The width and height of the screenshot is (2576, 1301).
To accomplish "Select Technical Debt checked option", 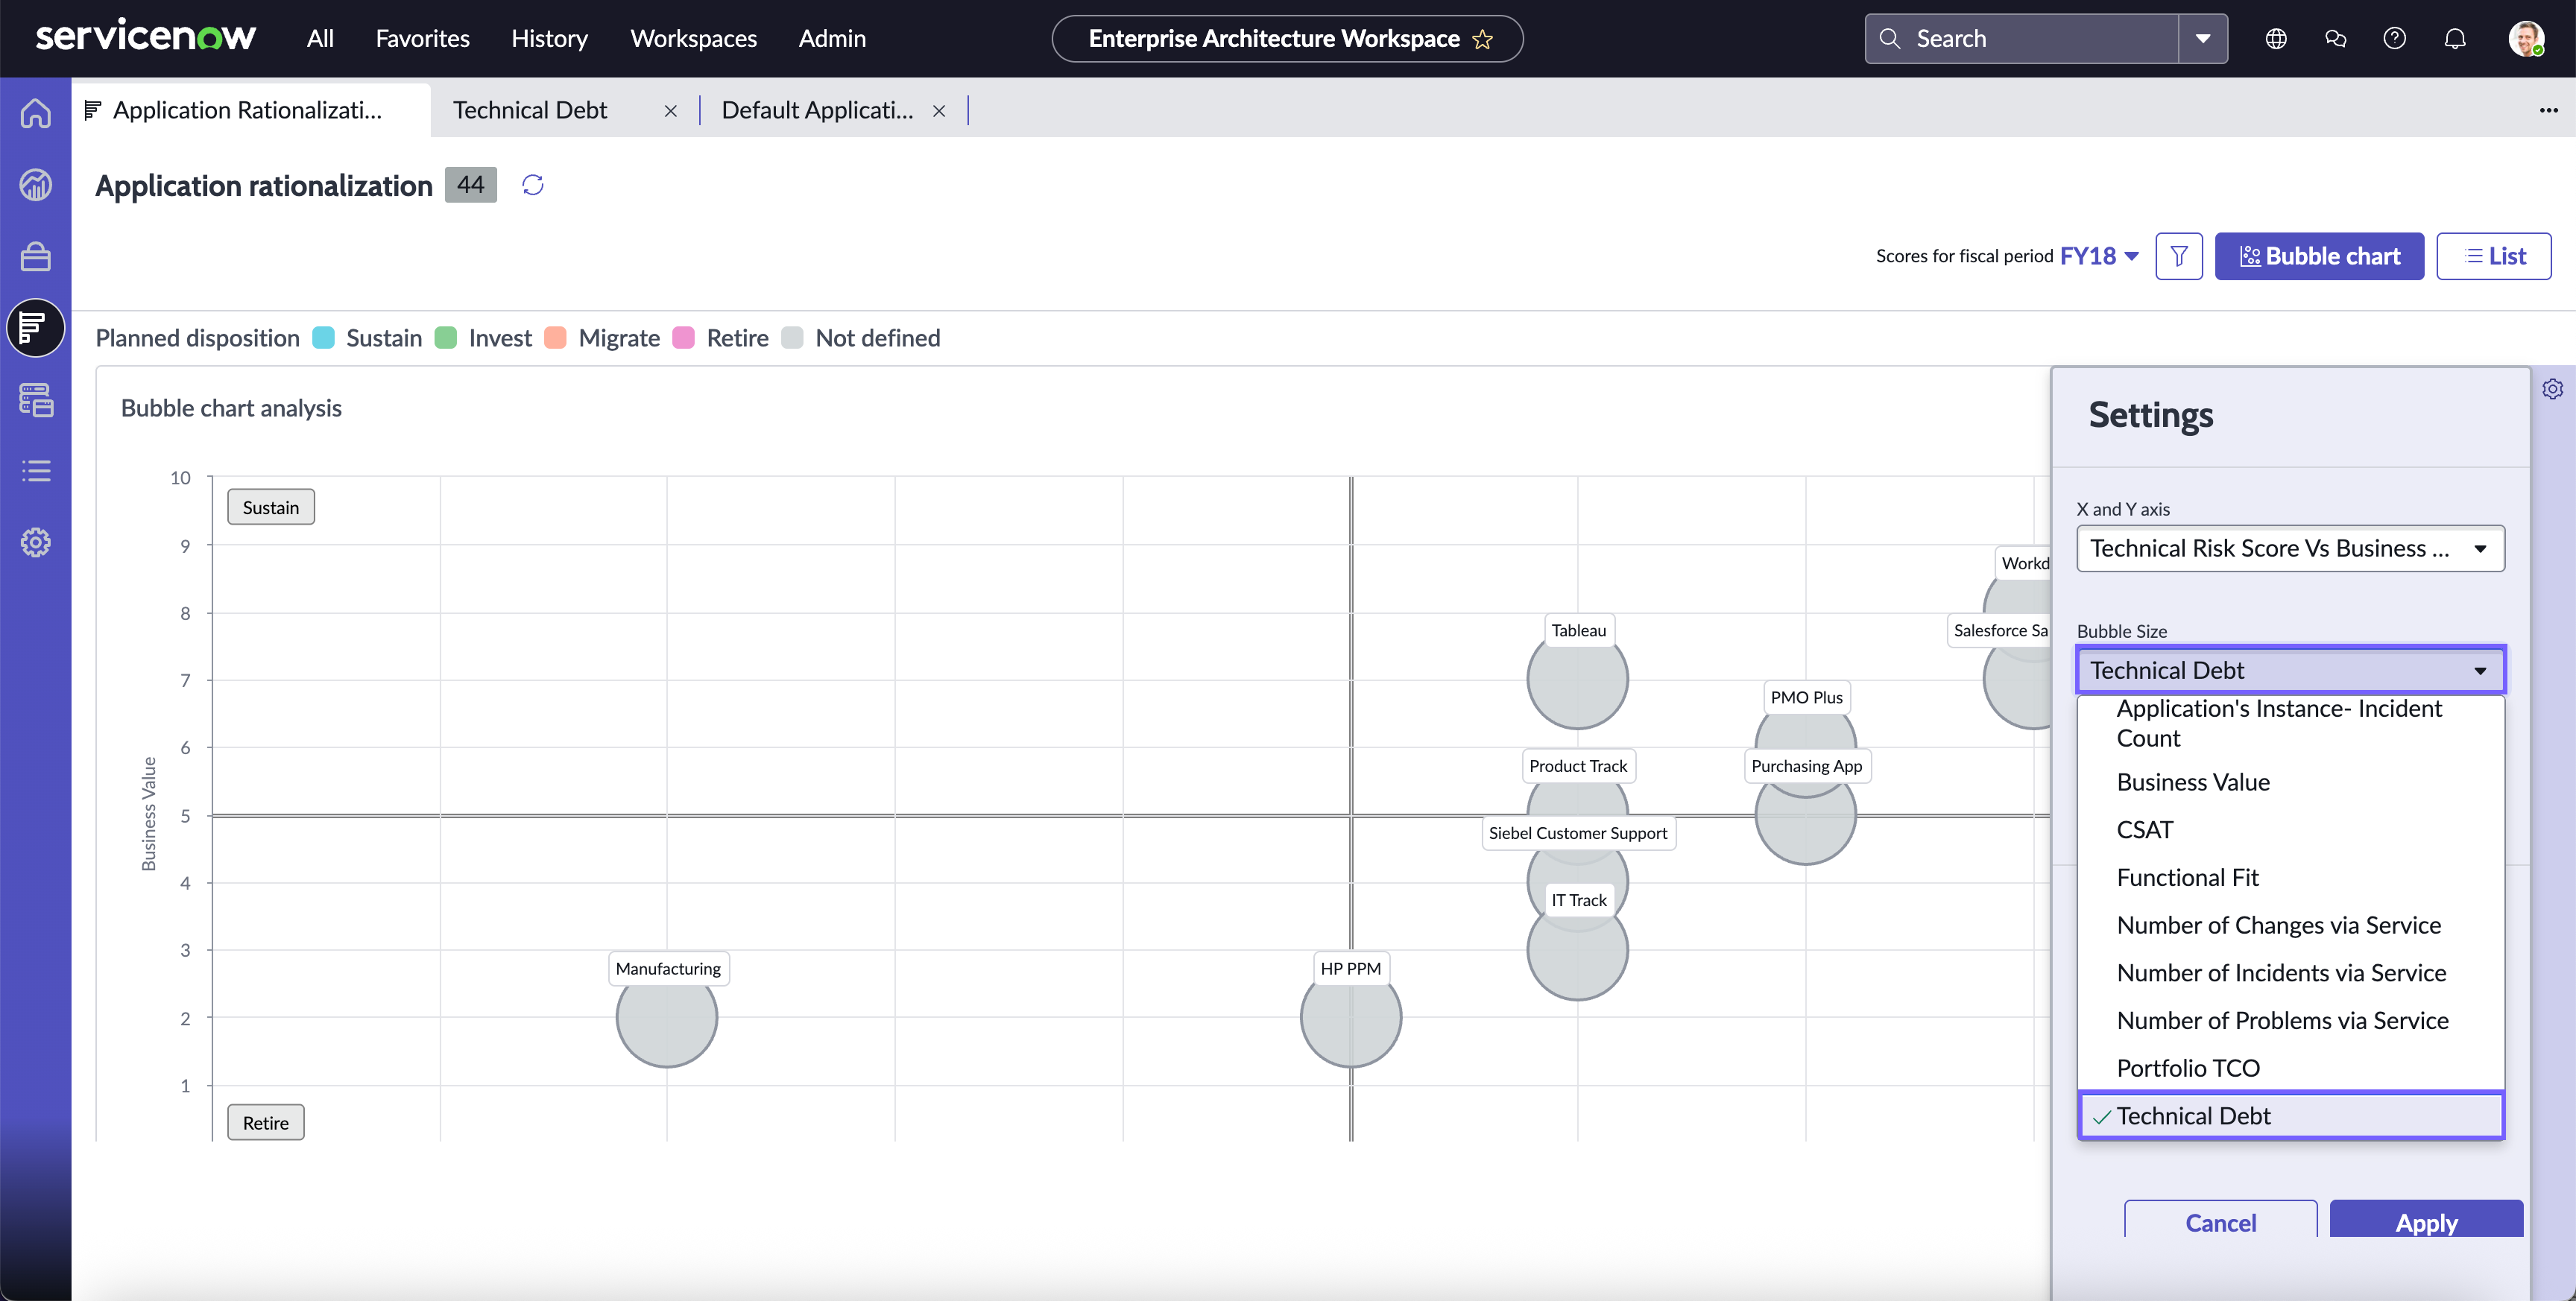I will pyautogui.click(x=2291, y=1116).
